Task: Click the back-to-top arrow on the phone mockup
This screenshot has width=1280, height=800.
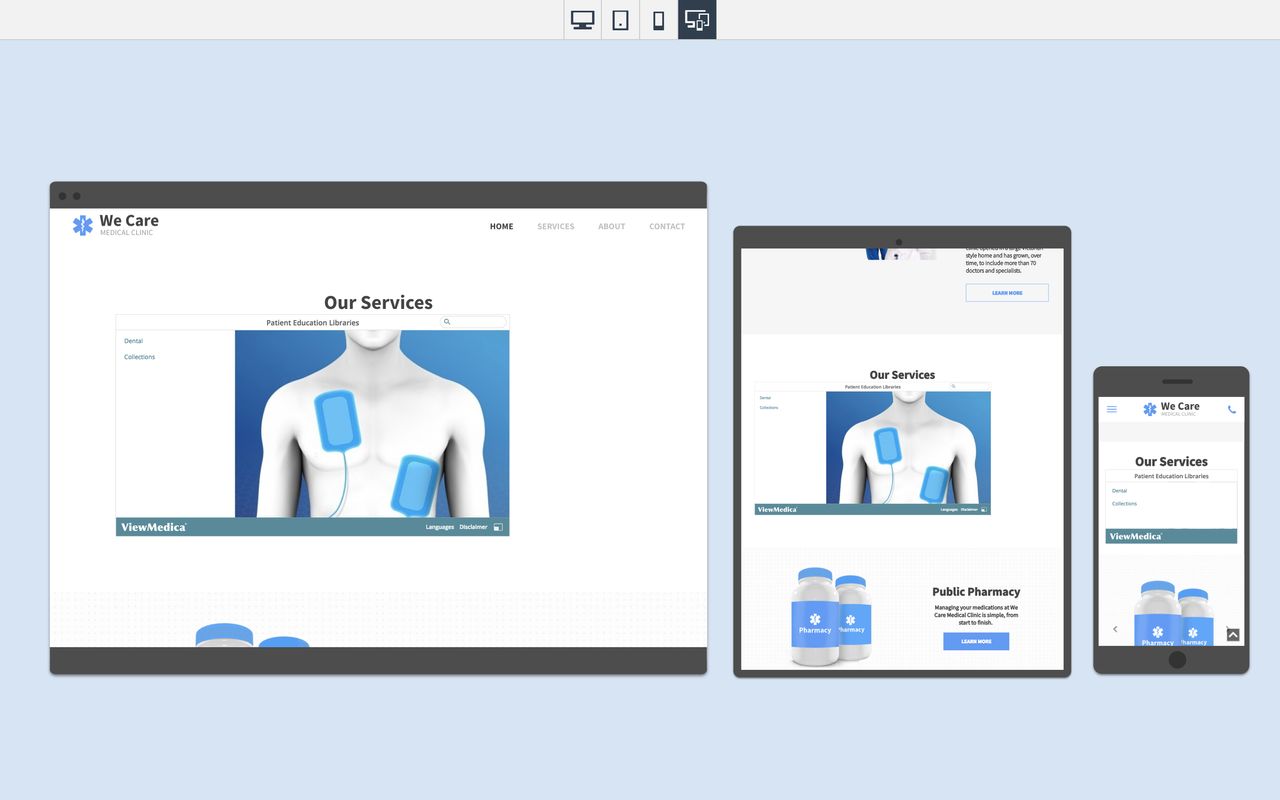Action: pyautogui.click(x=1233, y=634)
